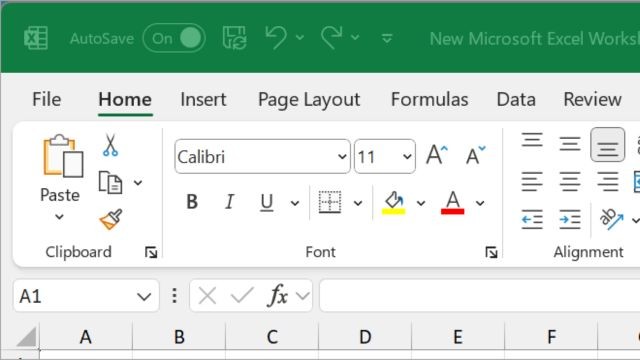Toggle Bold formatting
This screenshot has height=360, width=640.
pos(192,202)
